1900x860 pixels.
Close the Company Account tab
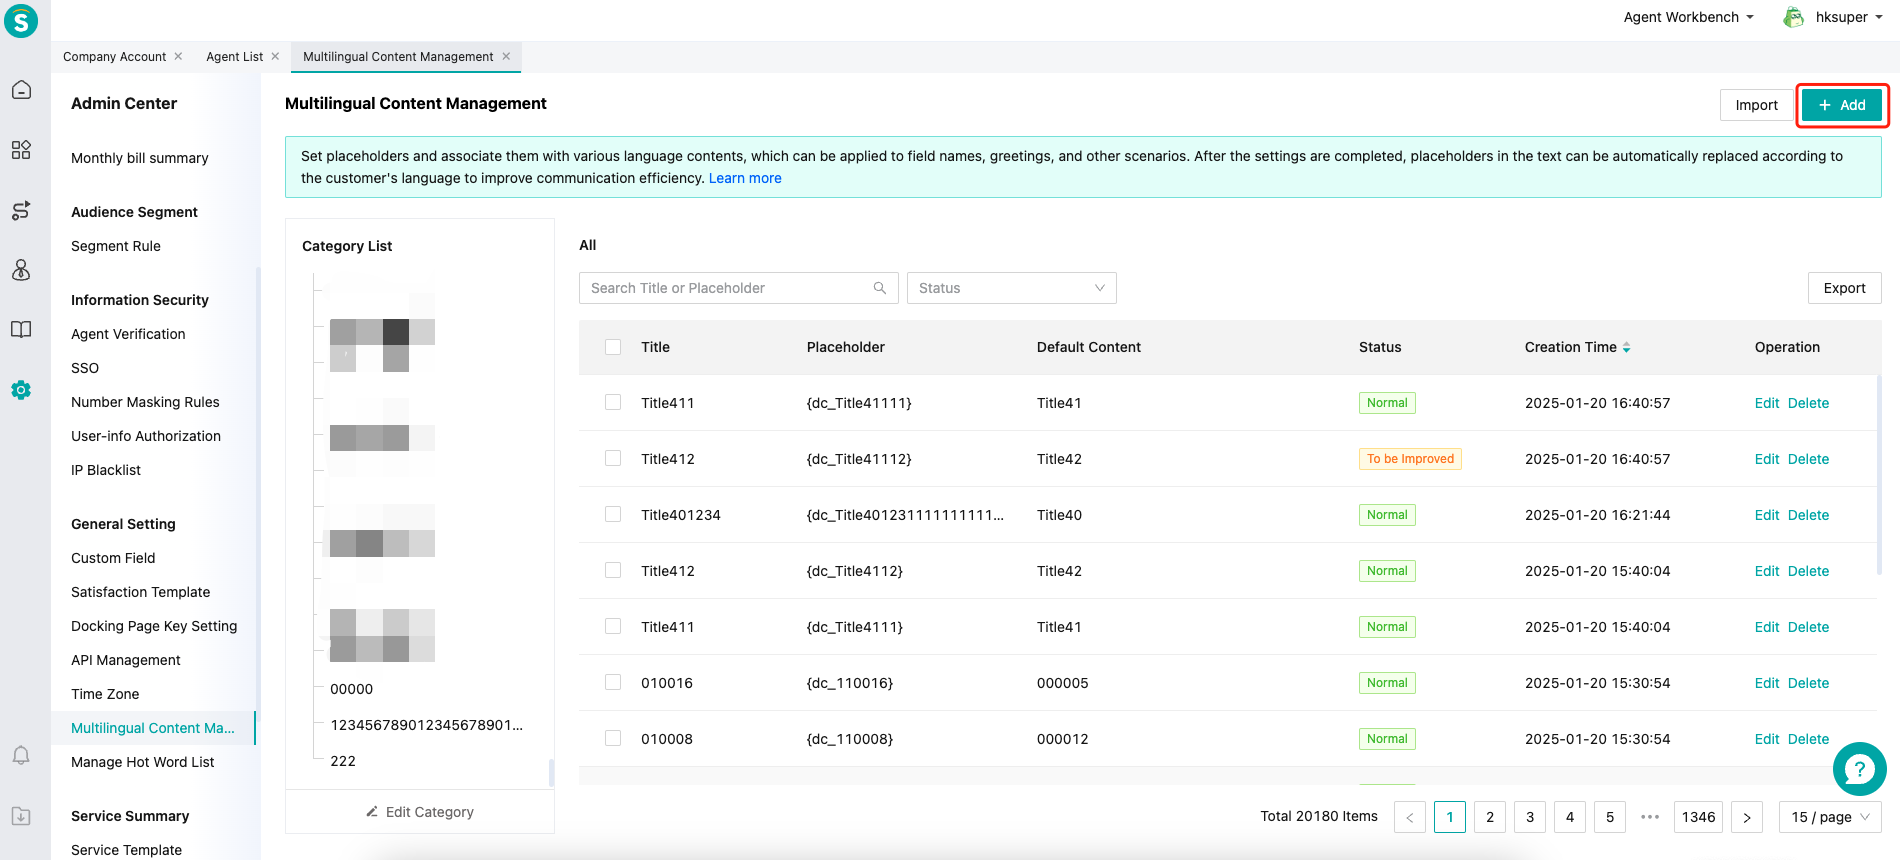(x=178, y=56)
